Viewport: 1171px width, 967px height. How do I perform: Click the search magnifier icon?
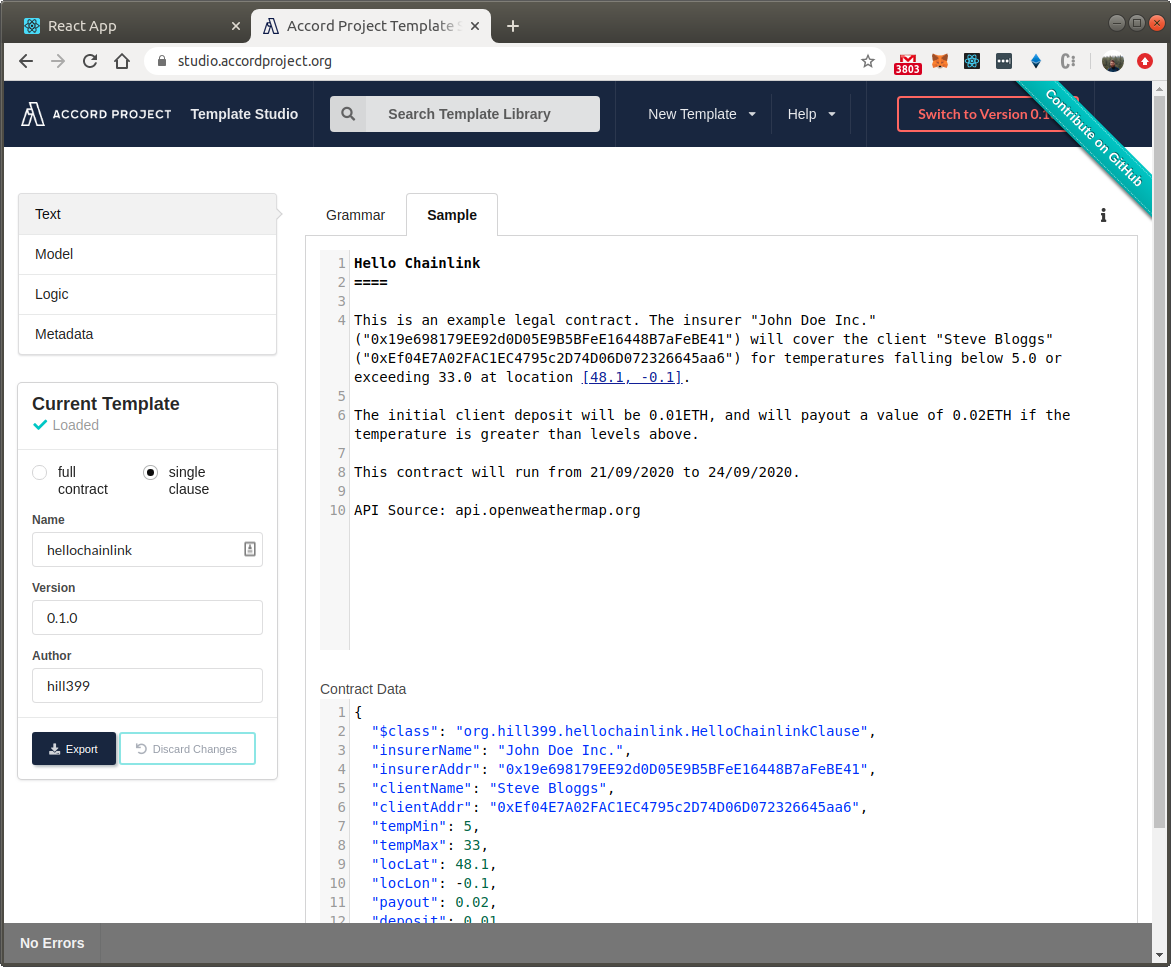[x=348, y=114]
